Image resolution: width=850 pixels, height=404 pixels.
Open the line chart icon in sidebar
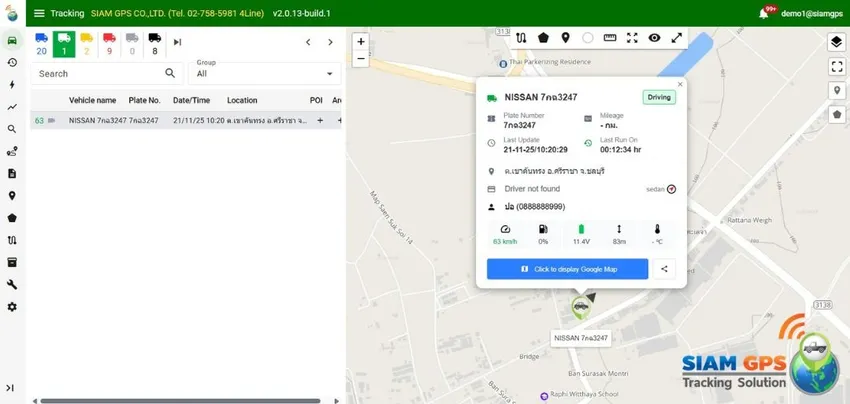tap(12, 107)
